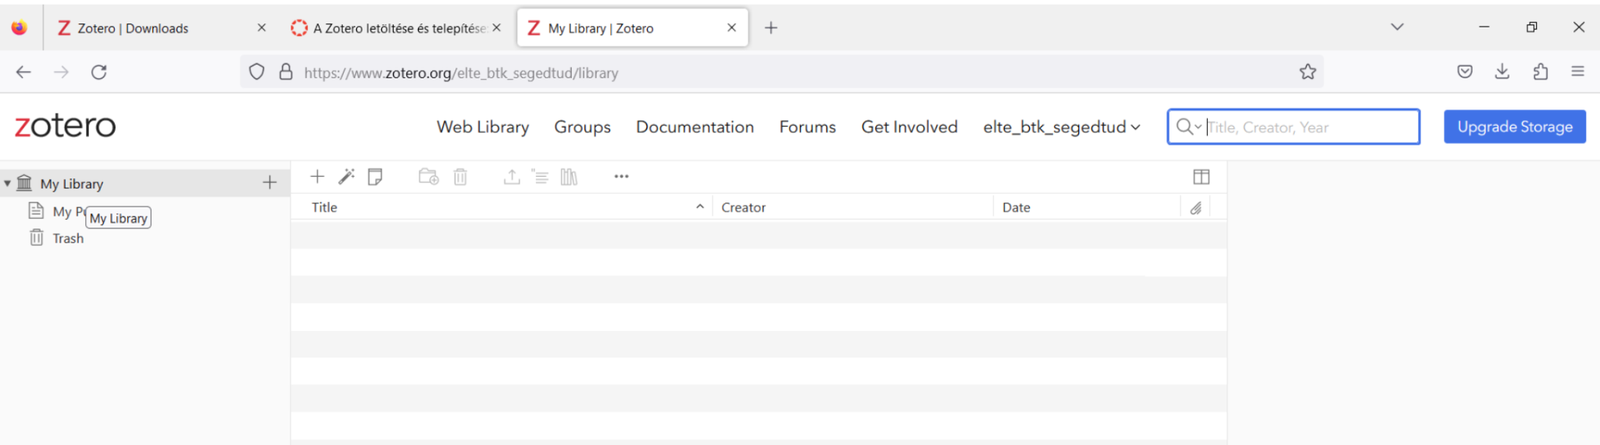Screen dimensions: 1600x445
Task: Reload the page
Action: (99, 72)
